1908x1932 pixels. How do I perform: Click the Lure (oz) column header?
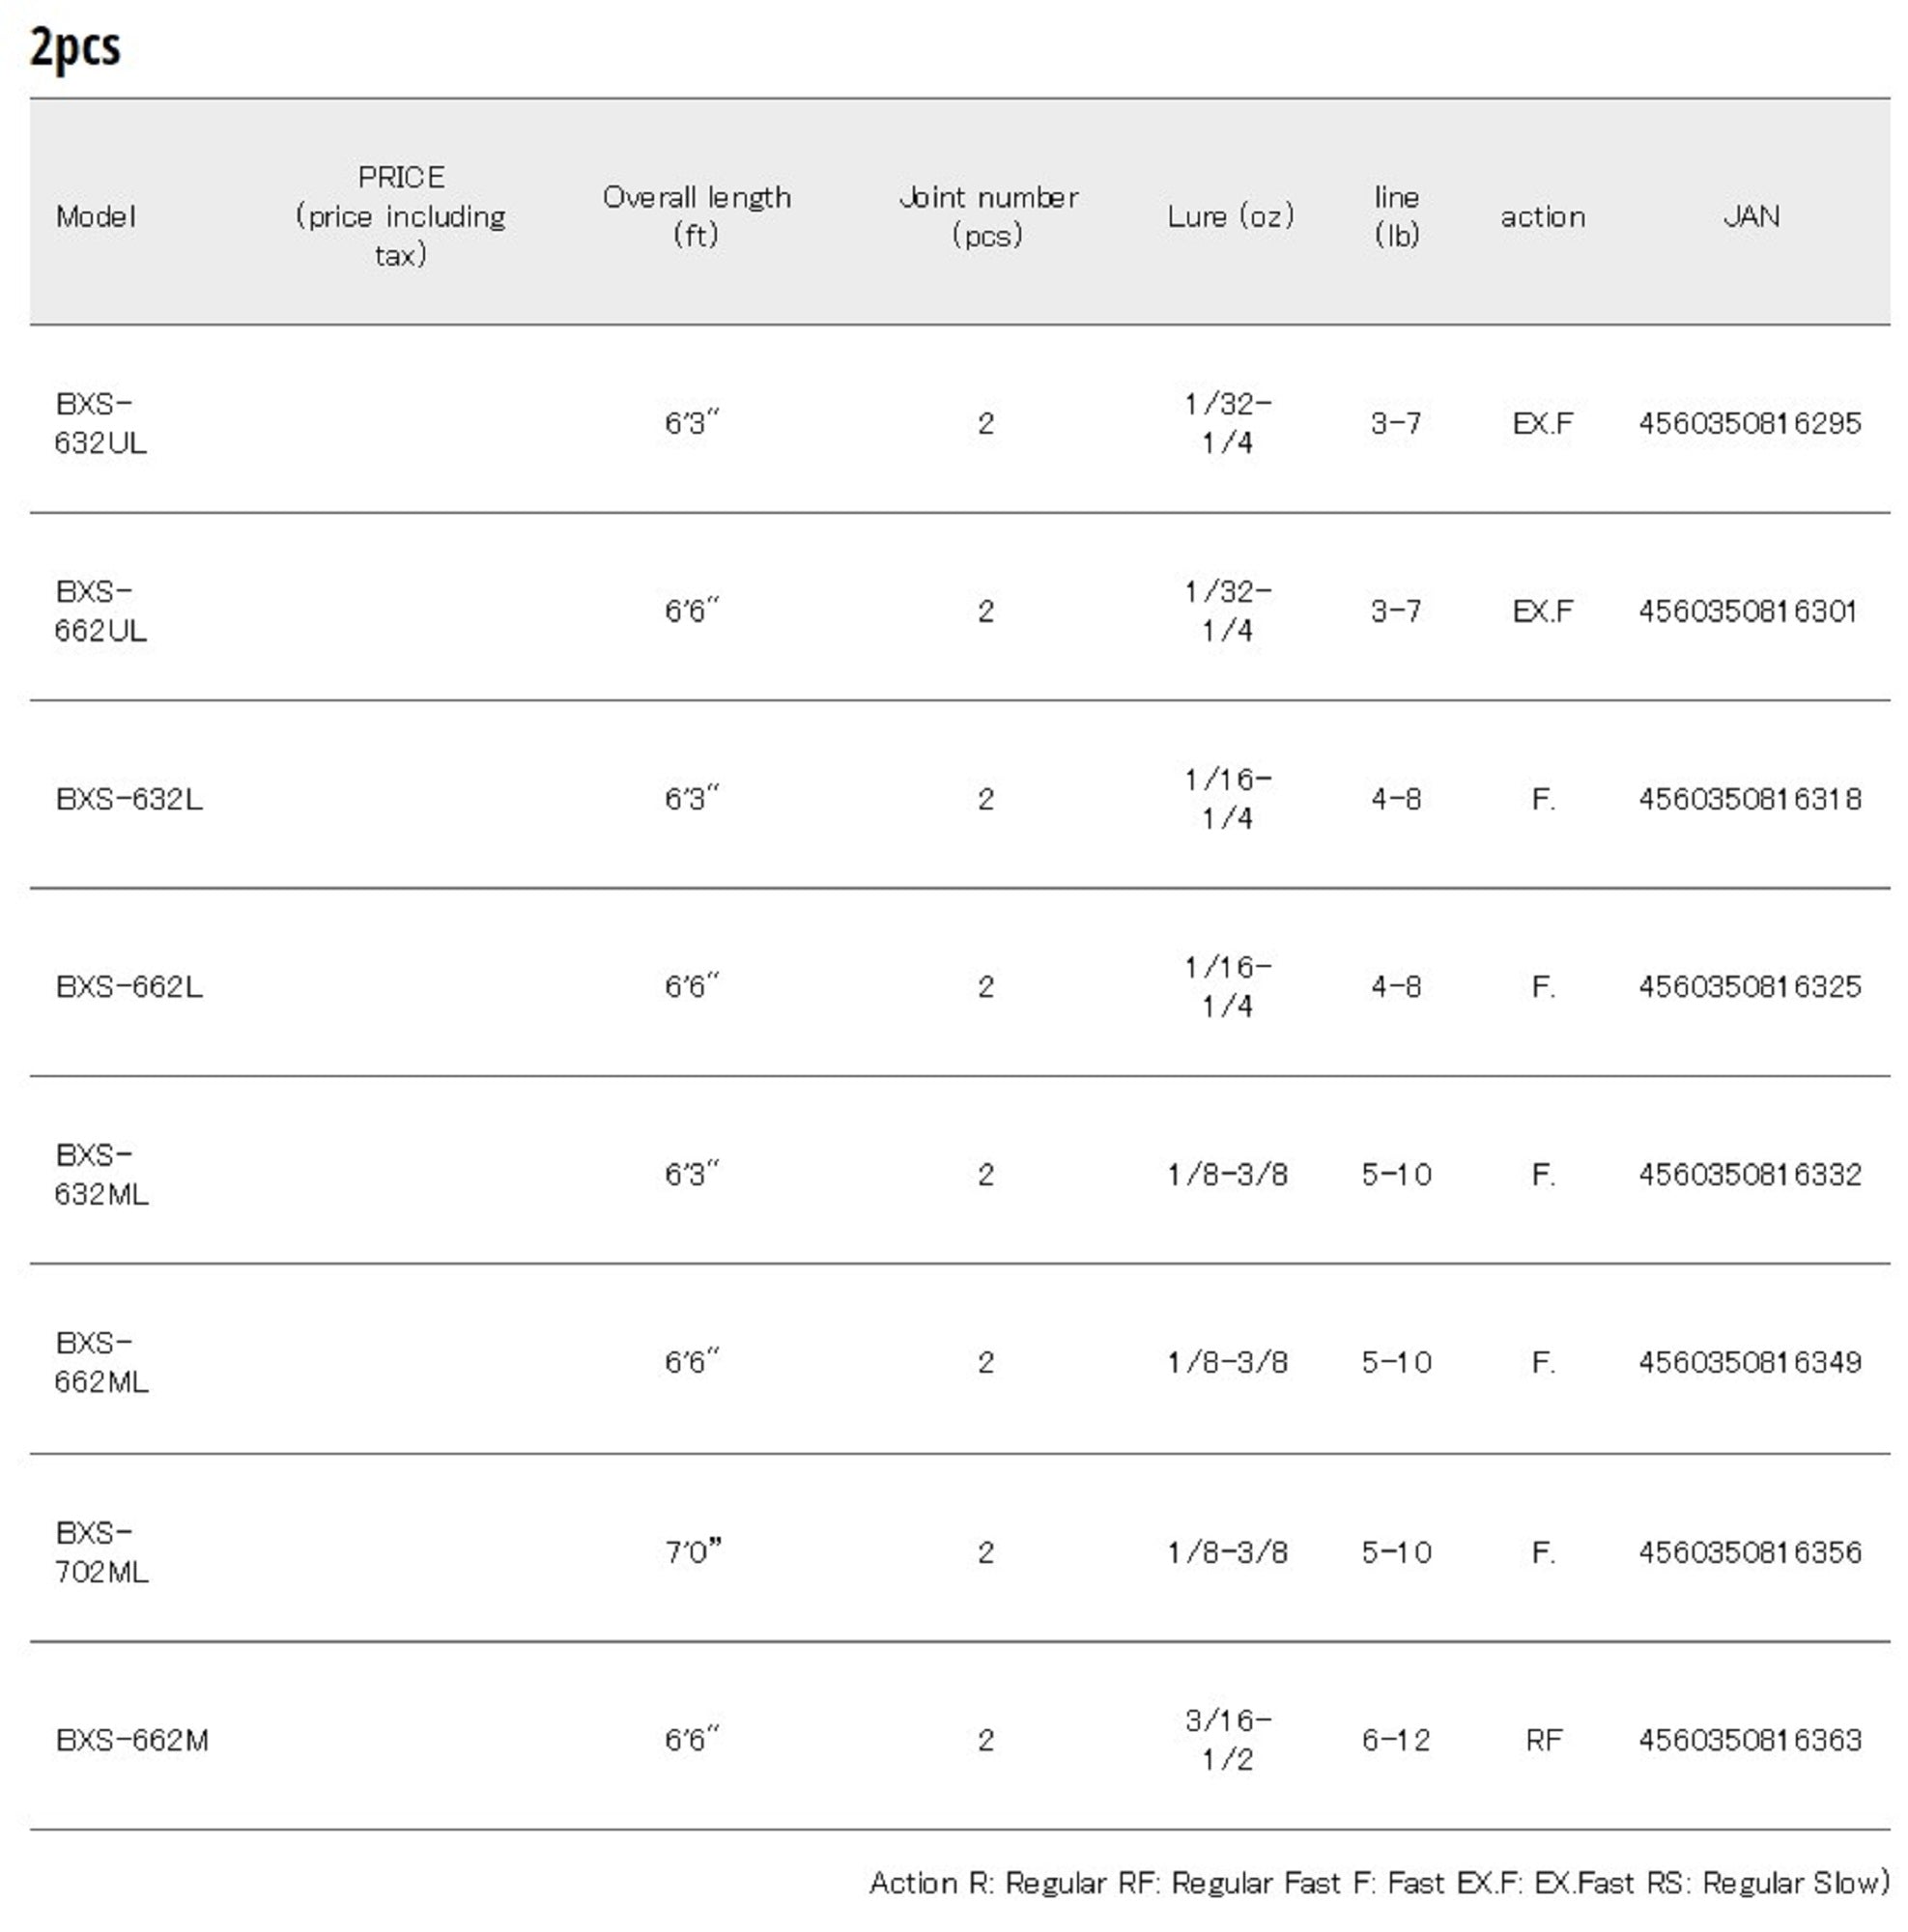(x=1229, y=216)
